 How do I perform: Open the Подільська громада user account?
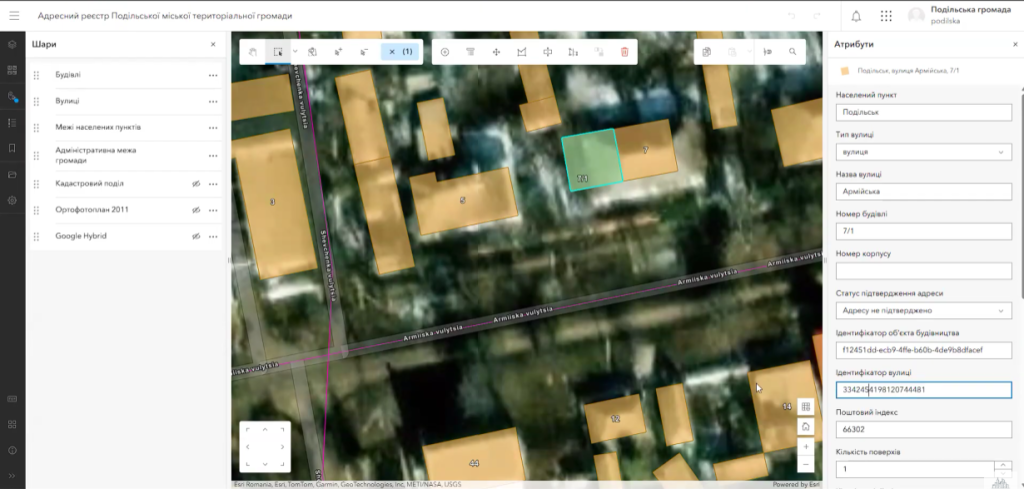click(960, 15)
